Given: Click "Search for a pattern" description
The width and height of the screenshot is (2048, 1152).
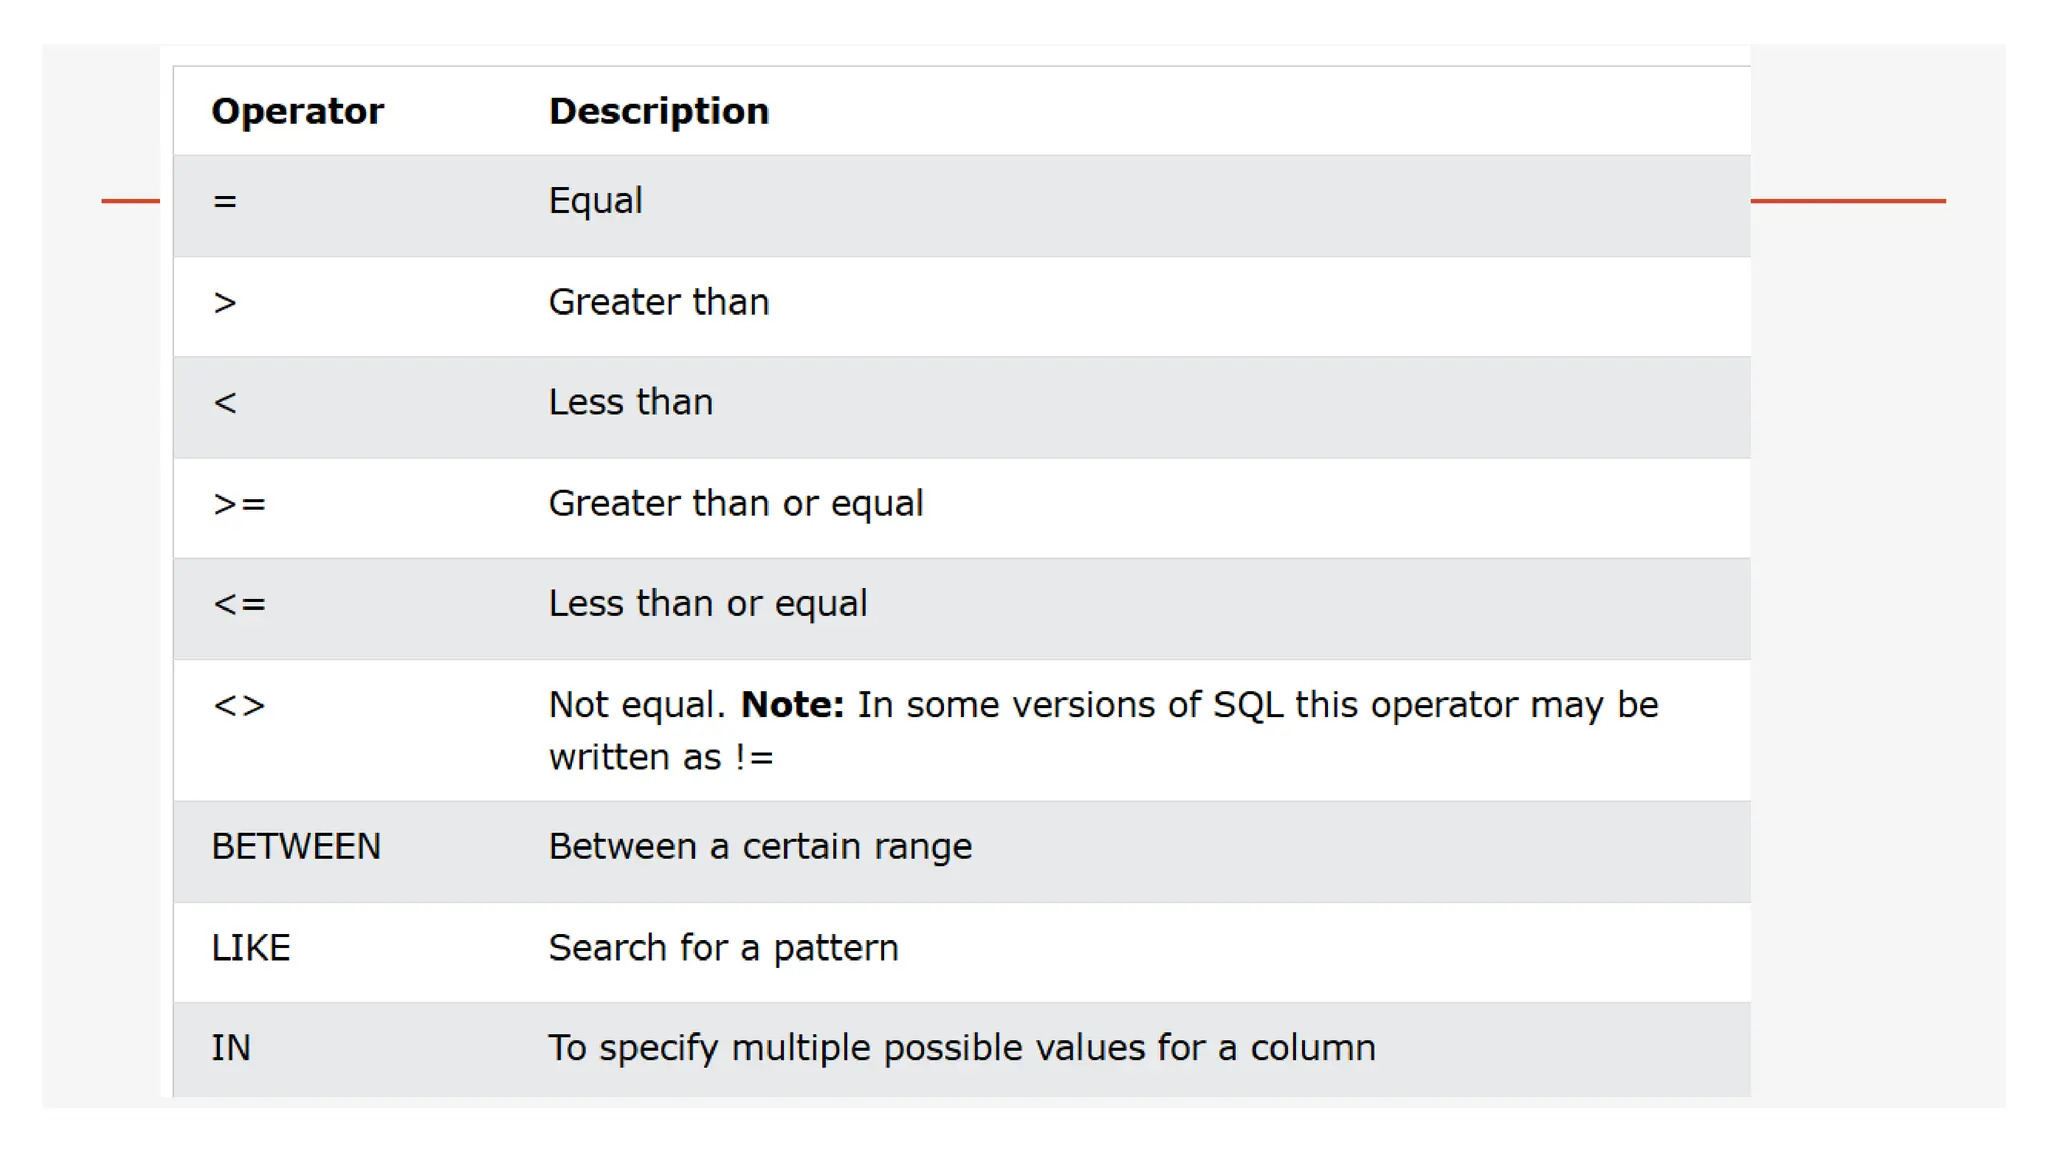Looking at the screenshot, I should (723, 948).
